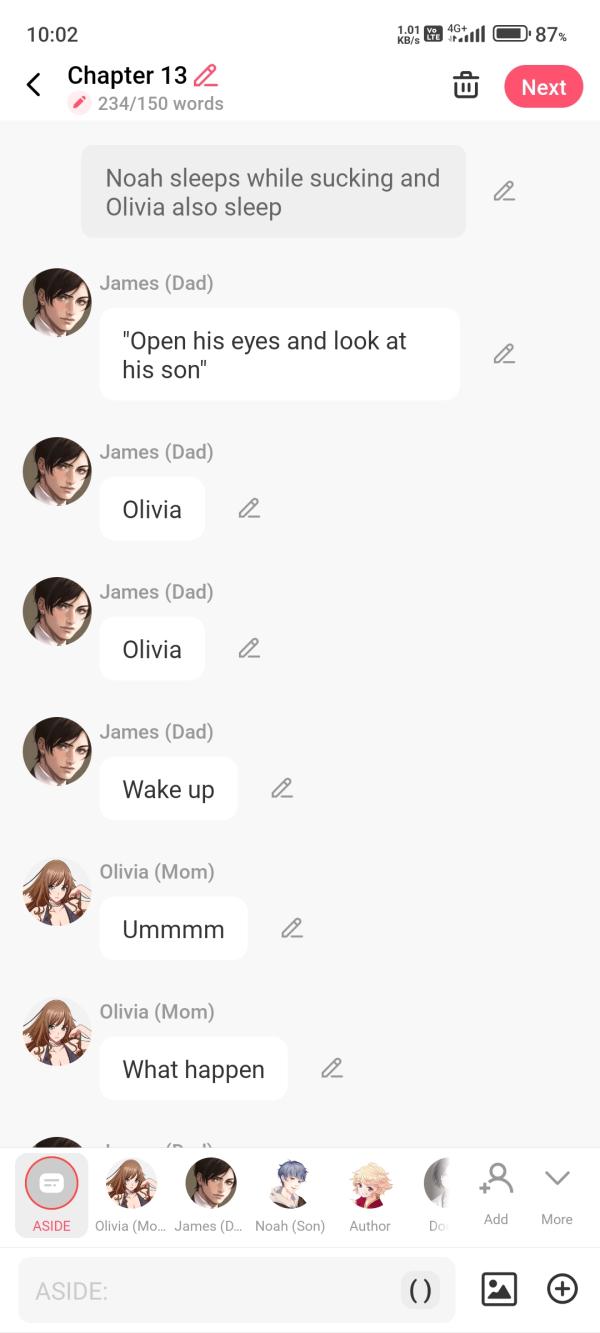The width and height of the screenshot is (600, 1333).
Task: Open the image insert icon near the input bar
Action: (499, 1289)
